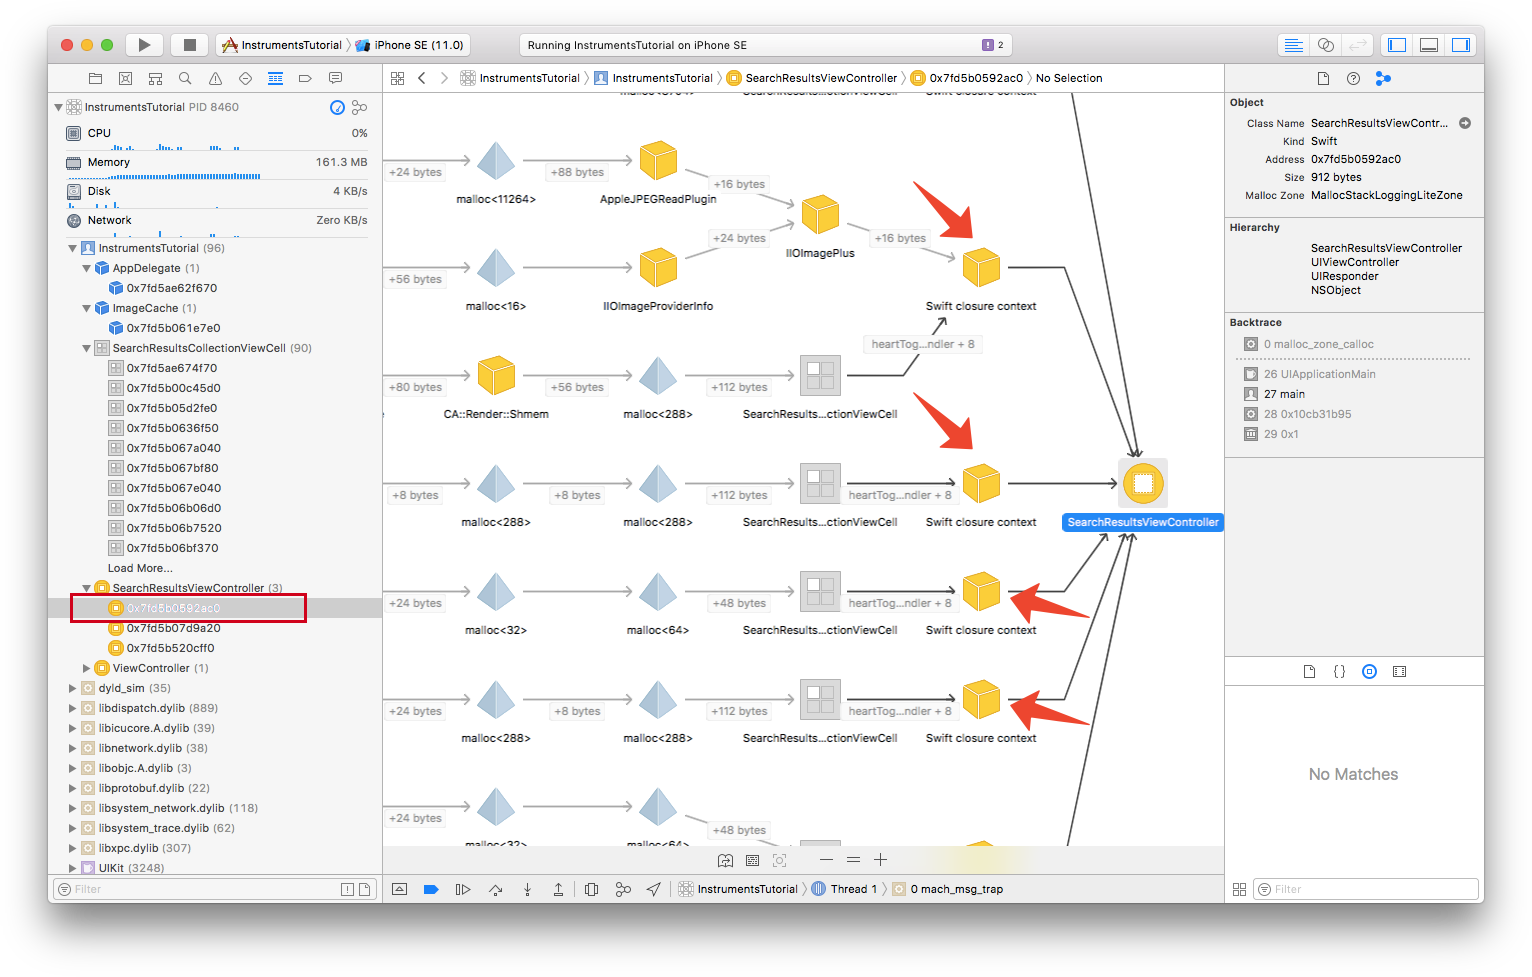This screenshot has width=1532, height=977.
Task: Select the IIOImagePlus graph node
Action: pyautogui.click(x=820, y=215)
